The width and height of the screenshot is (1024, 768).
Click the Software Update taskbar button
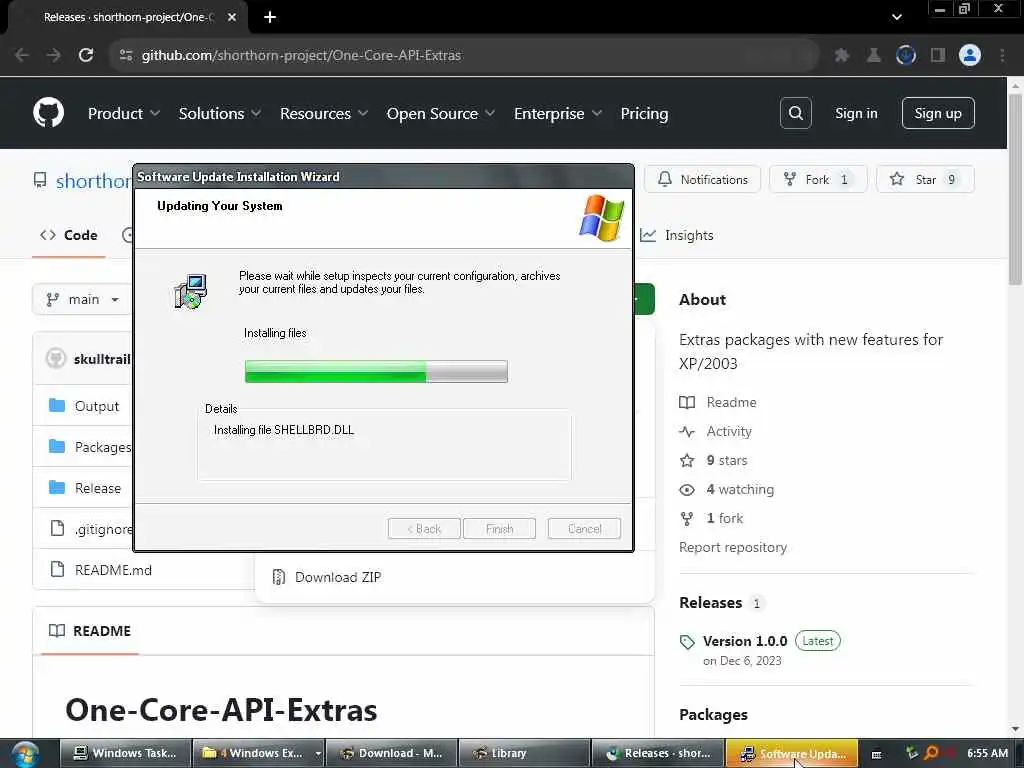792,754
